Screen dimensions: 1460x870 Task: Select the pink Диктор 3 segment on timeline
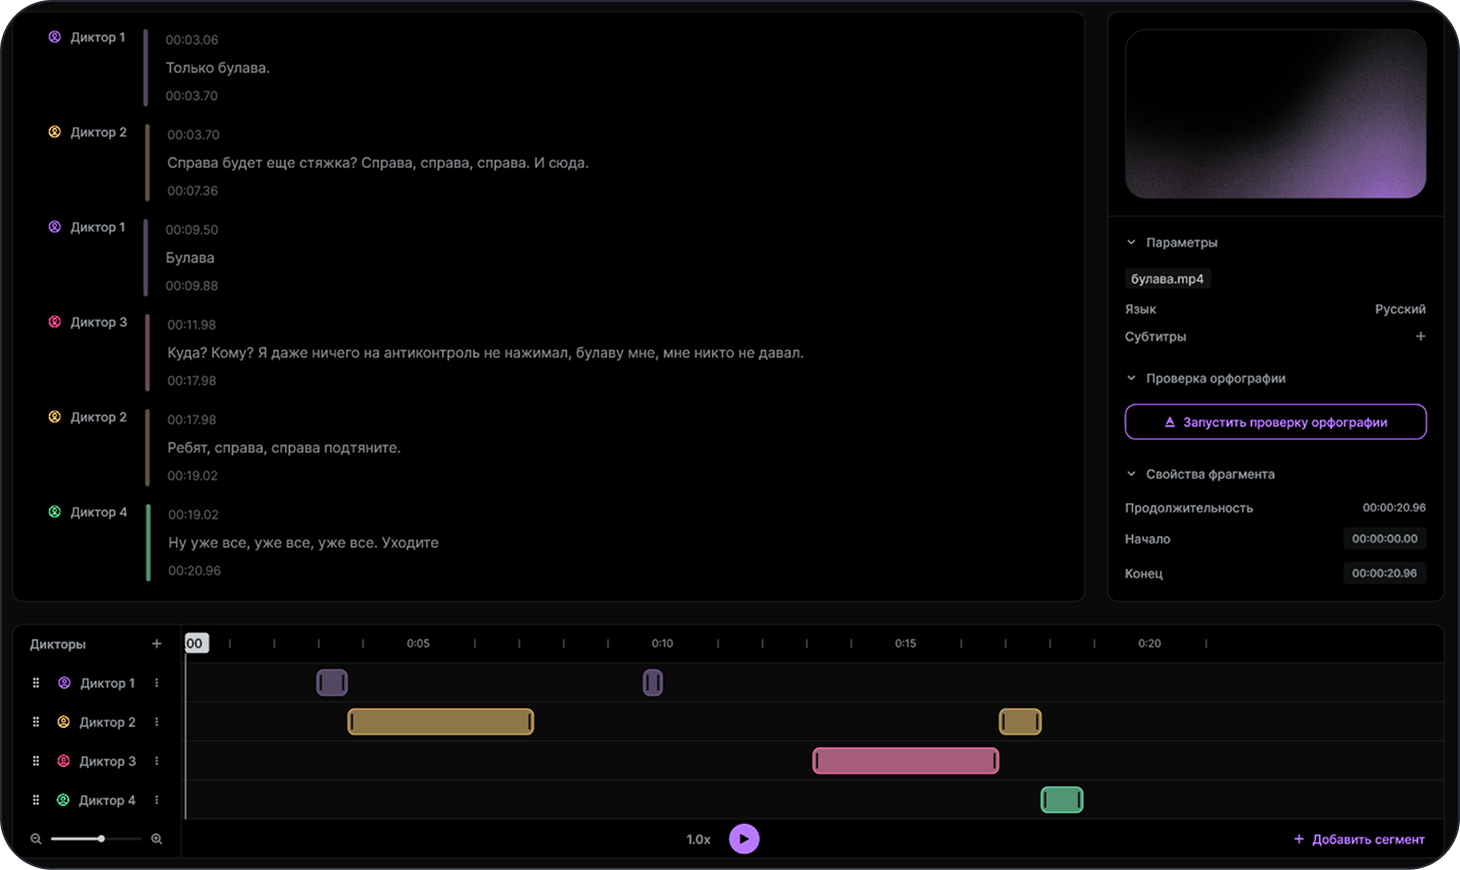(x=906, y=761)
